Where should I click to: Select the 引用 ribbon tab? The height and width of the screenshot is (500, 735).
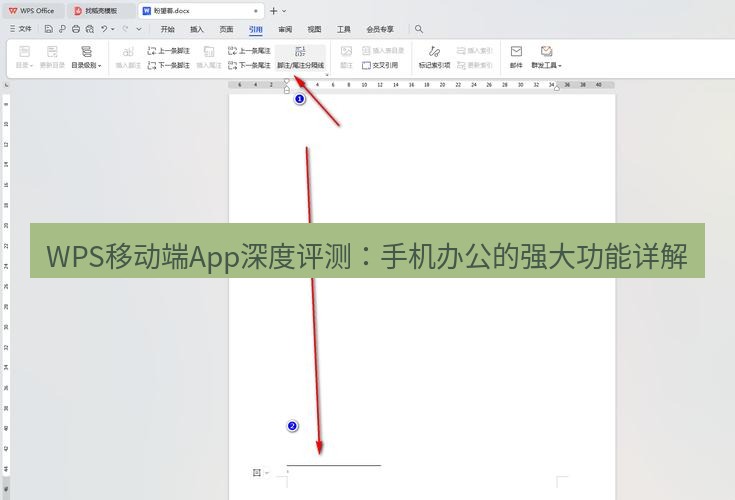point(255,30)
